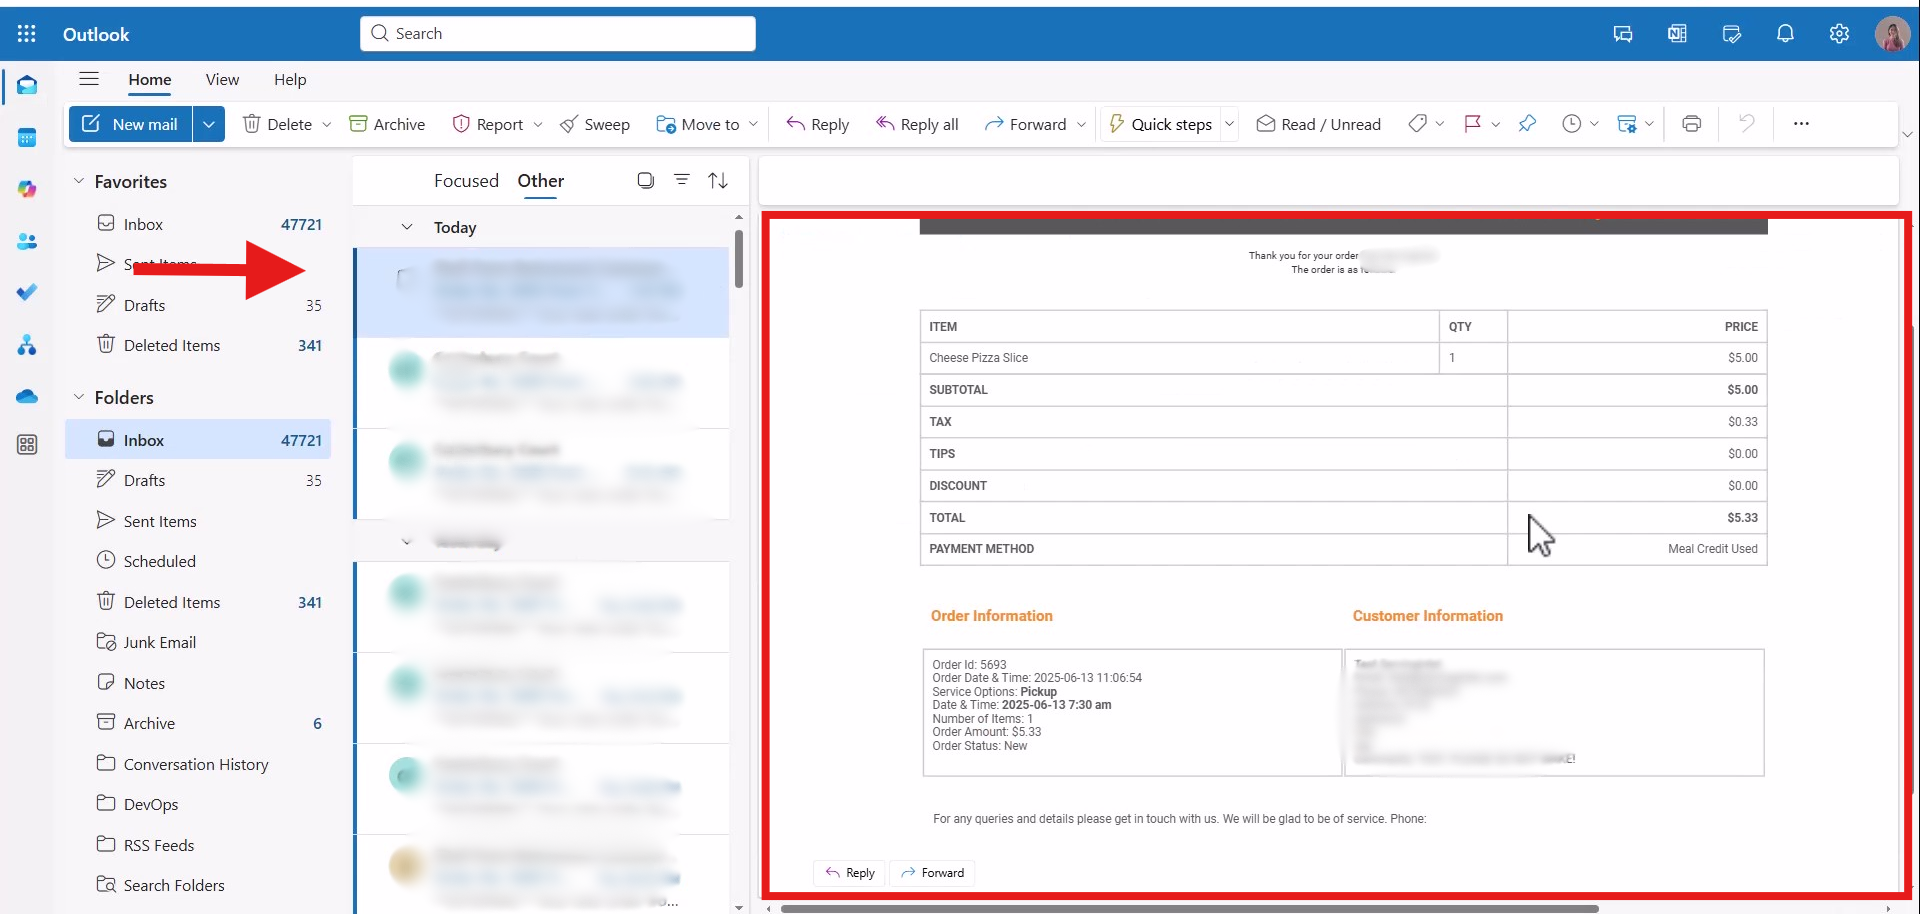
Task: Flag the selected message
Action: 1472,124
